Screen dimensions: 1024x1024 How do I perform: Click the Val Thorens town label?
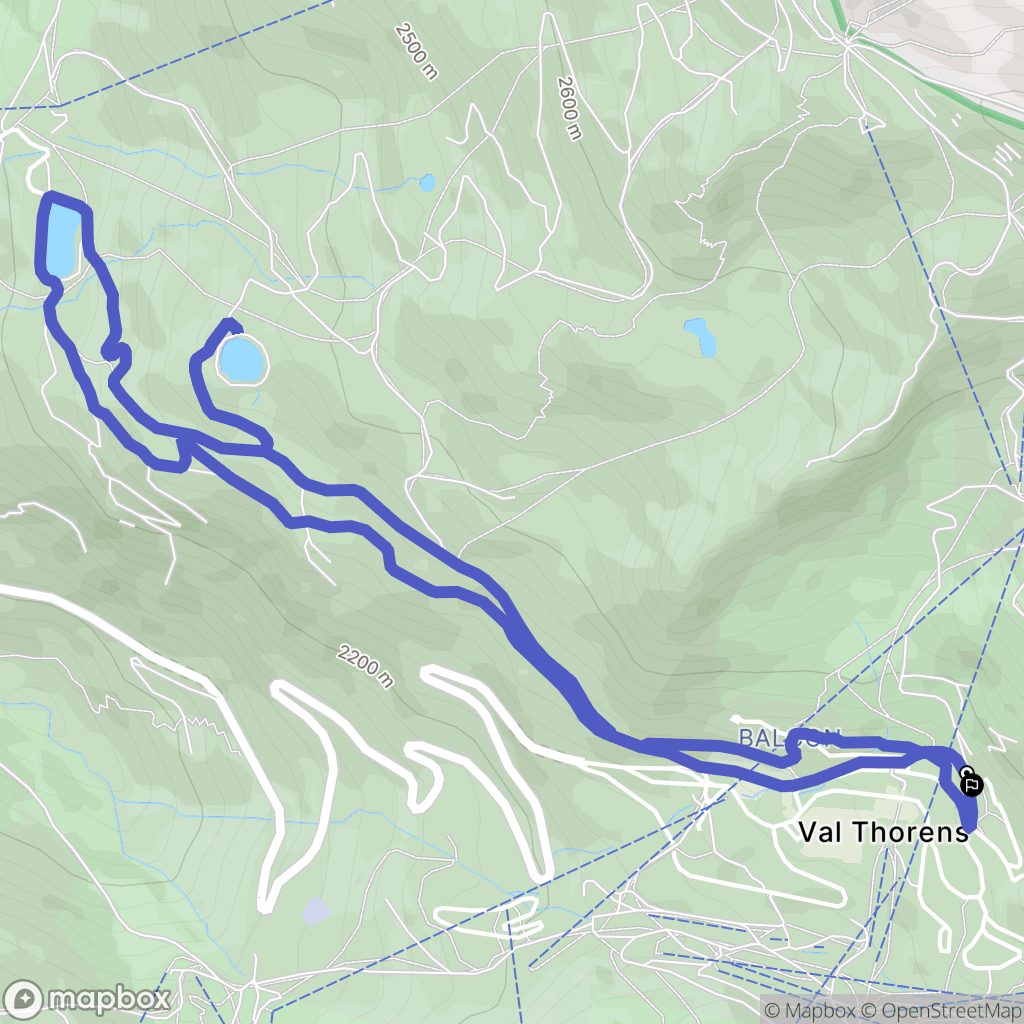(883, 832)
